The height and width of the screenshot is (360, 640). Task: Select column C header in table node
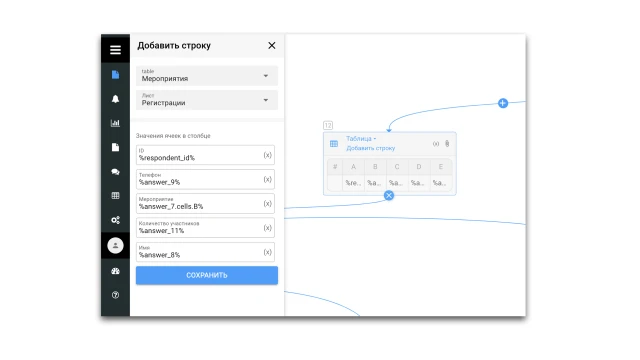(397, 167)
